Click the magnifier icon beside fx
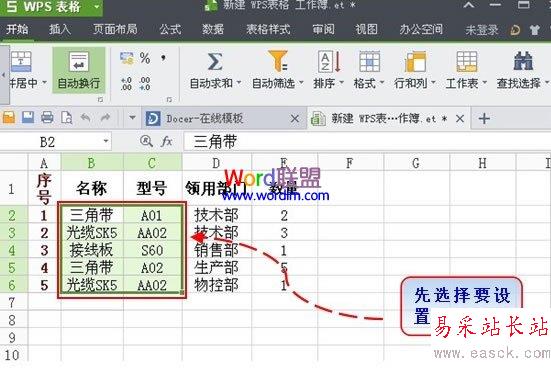Image resolution: width=551 pixels, height=368 pixels. (146, 141)
